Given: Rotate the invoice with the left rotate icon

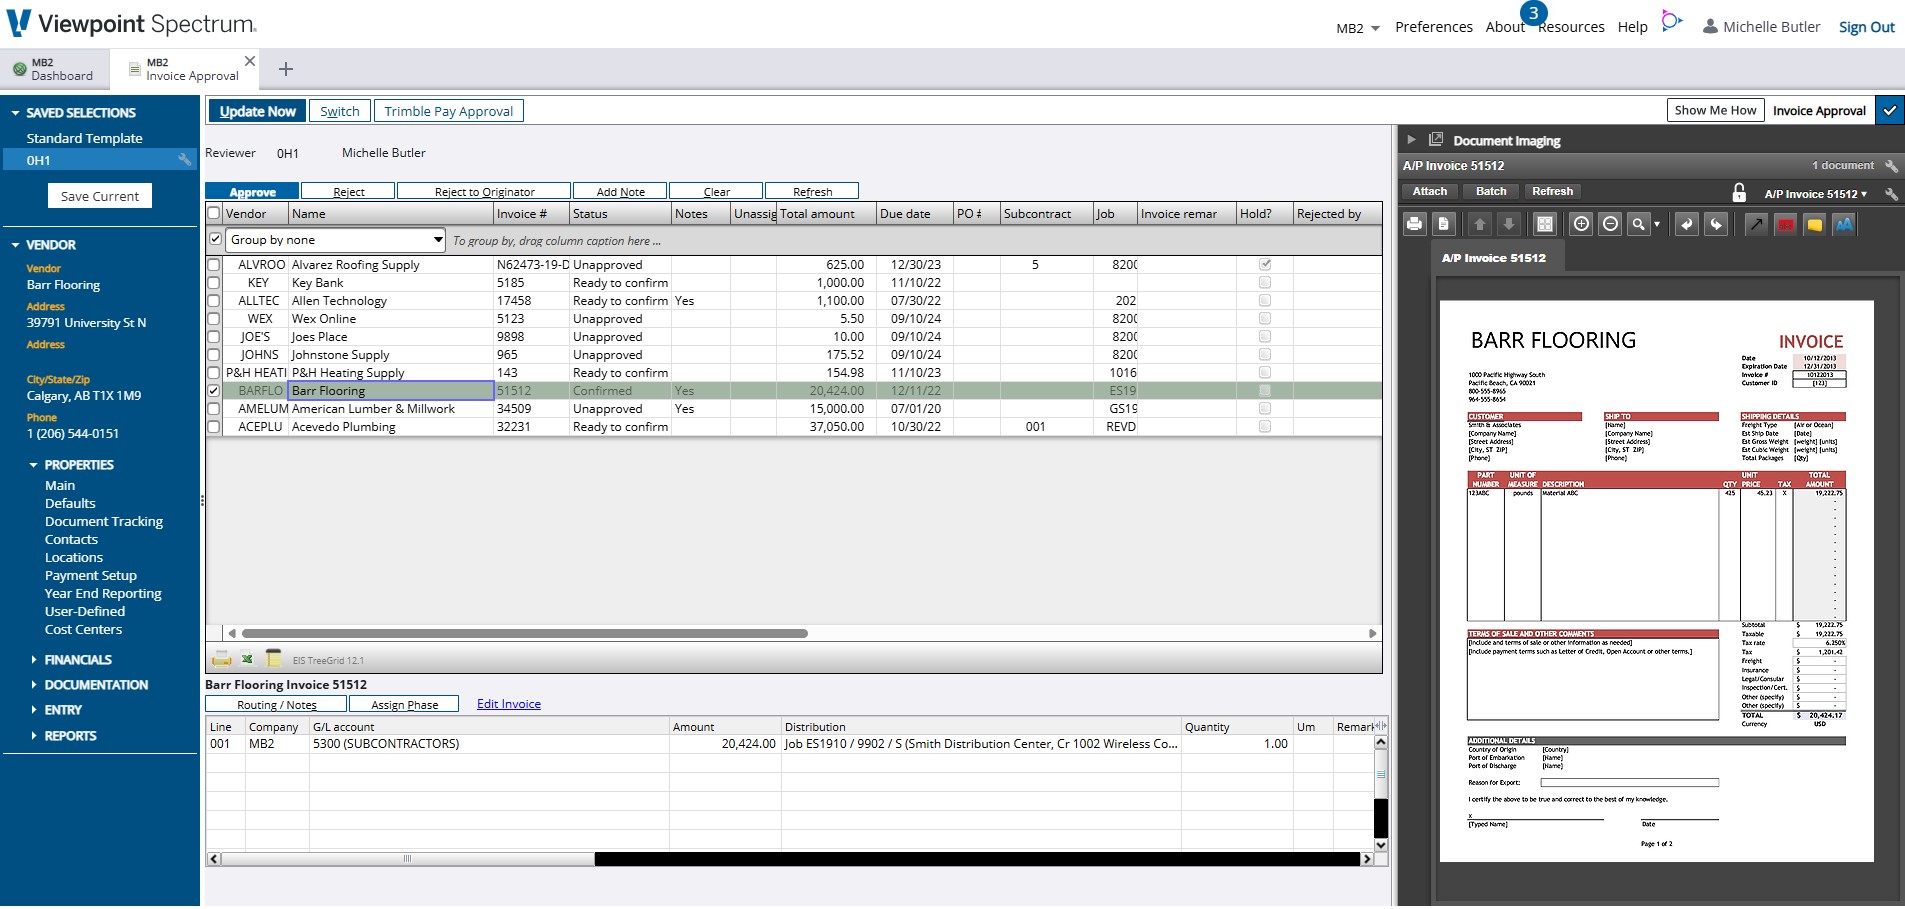Looking at the screenshot, I should tap(1687, 223).
